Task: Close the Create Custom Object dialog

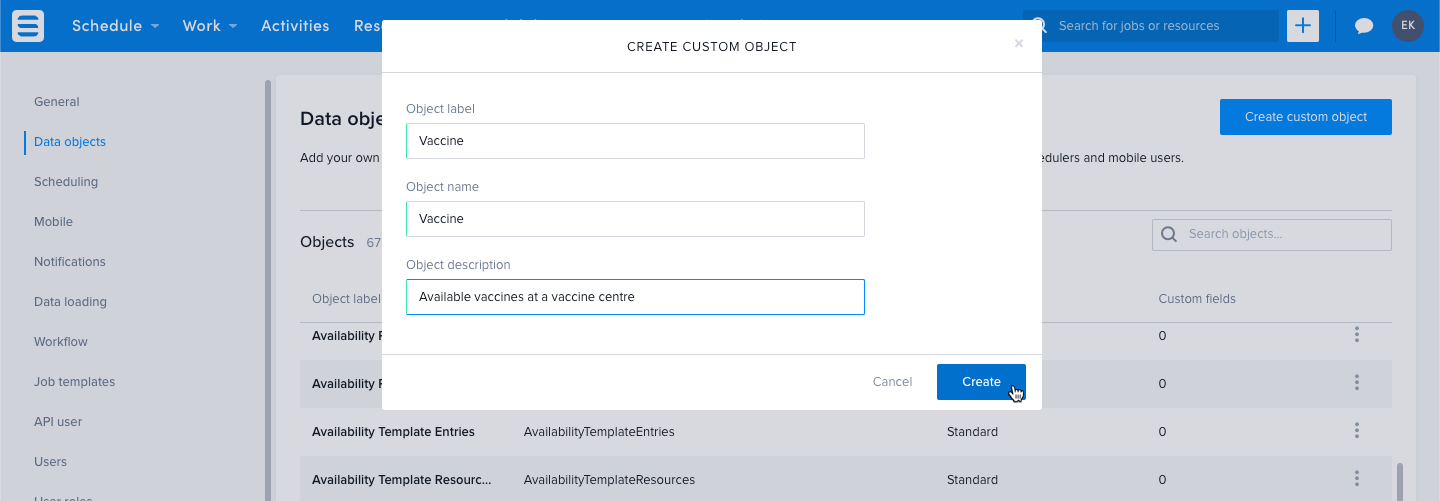Action: point(1018,43)
